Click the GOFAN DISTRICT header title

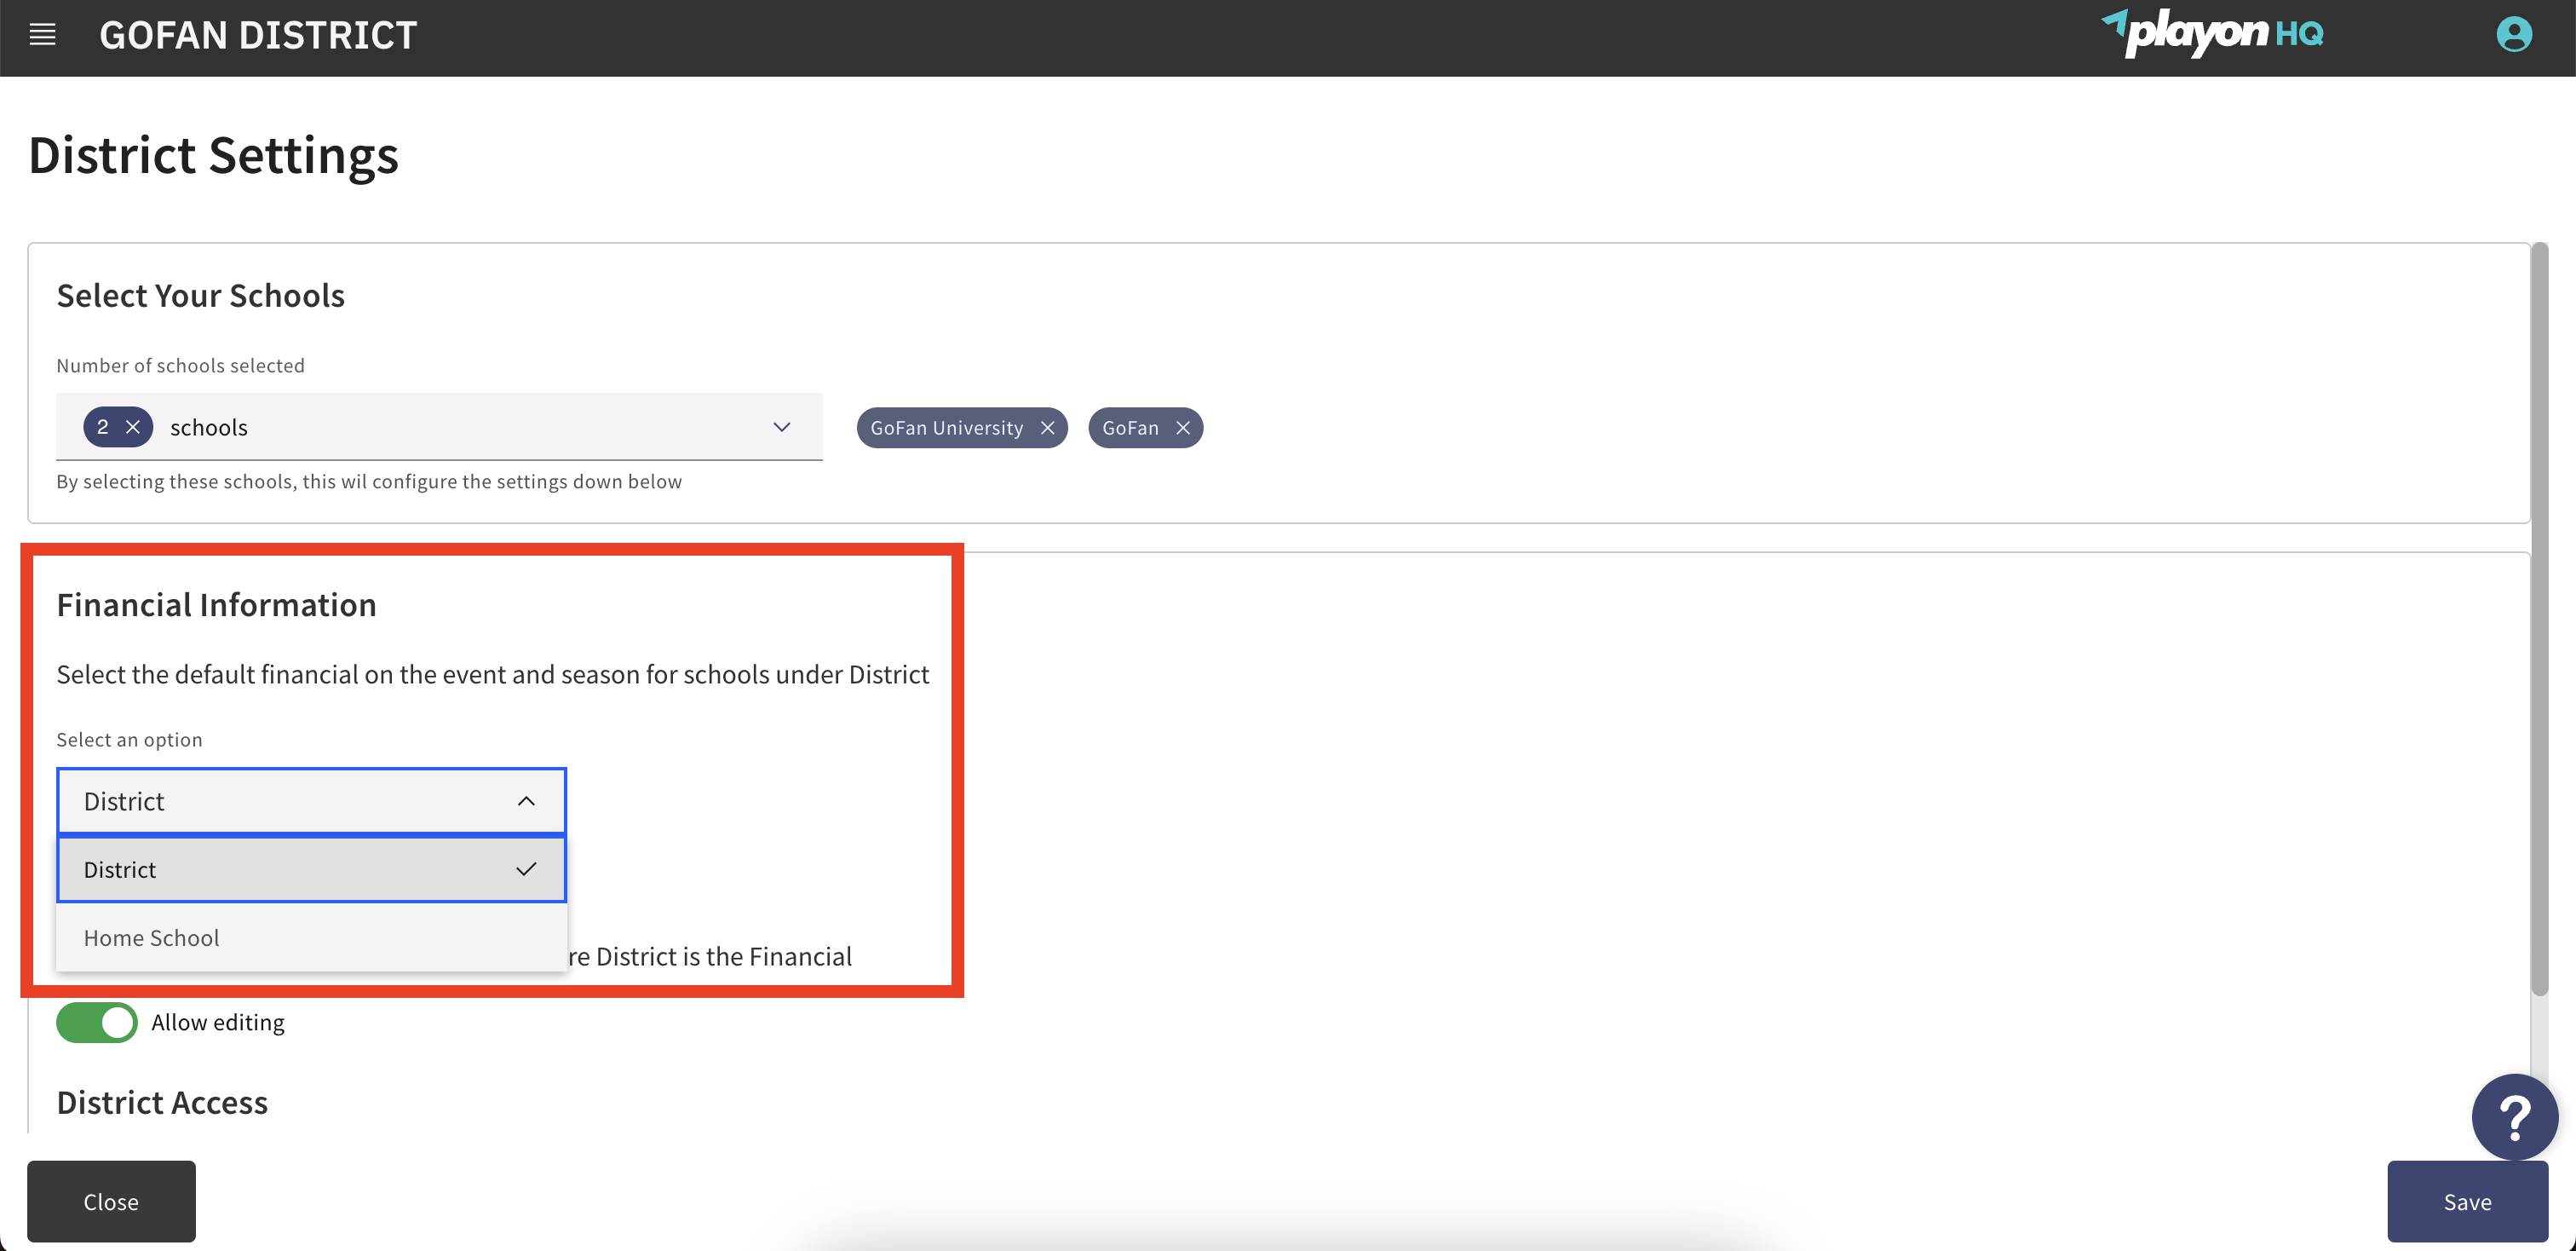[x=258, y=35]
